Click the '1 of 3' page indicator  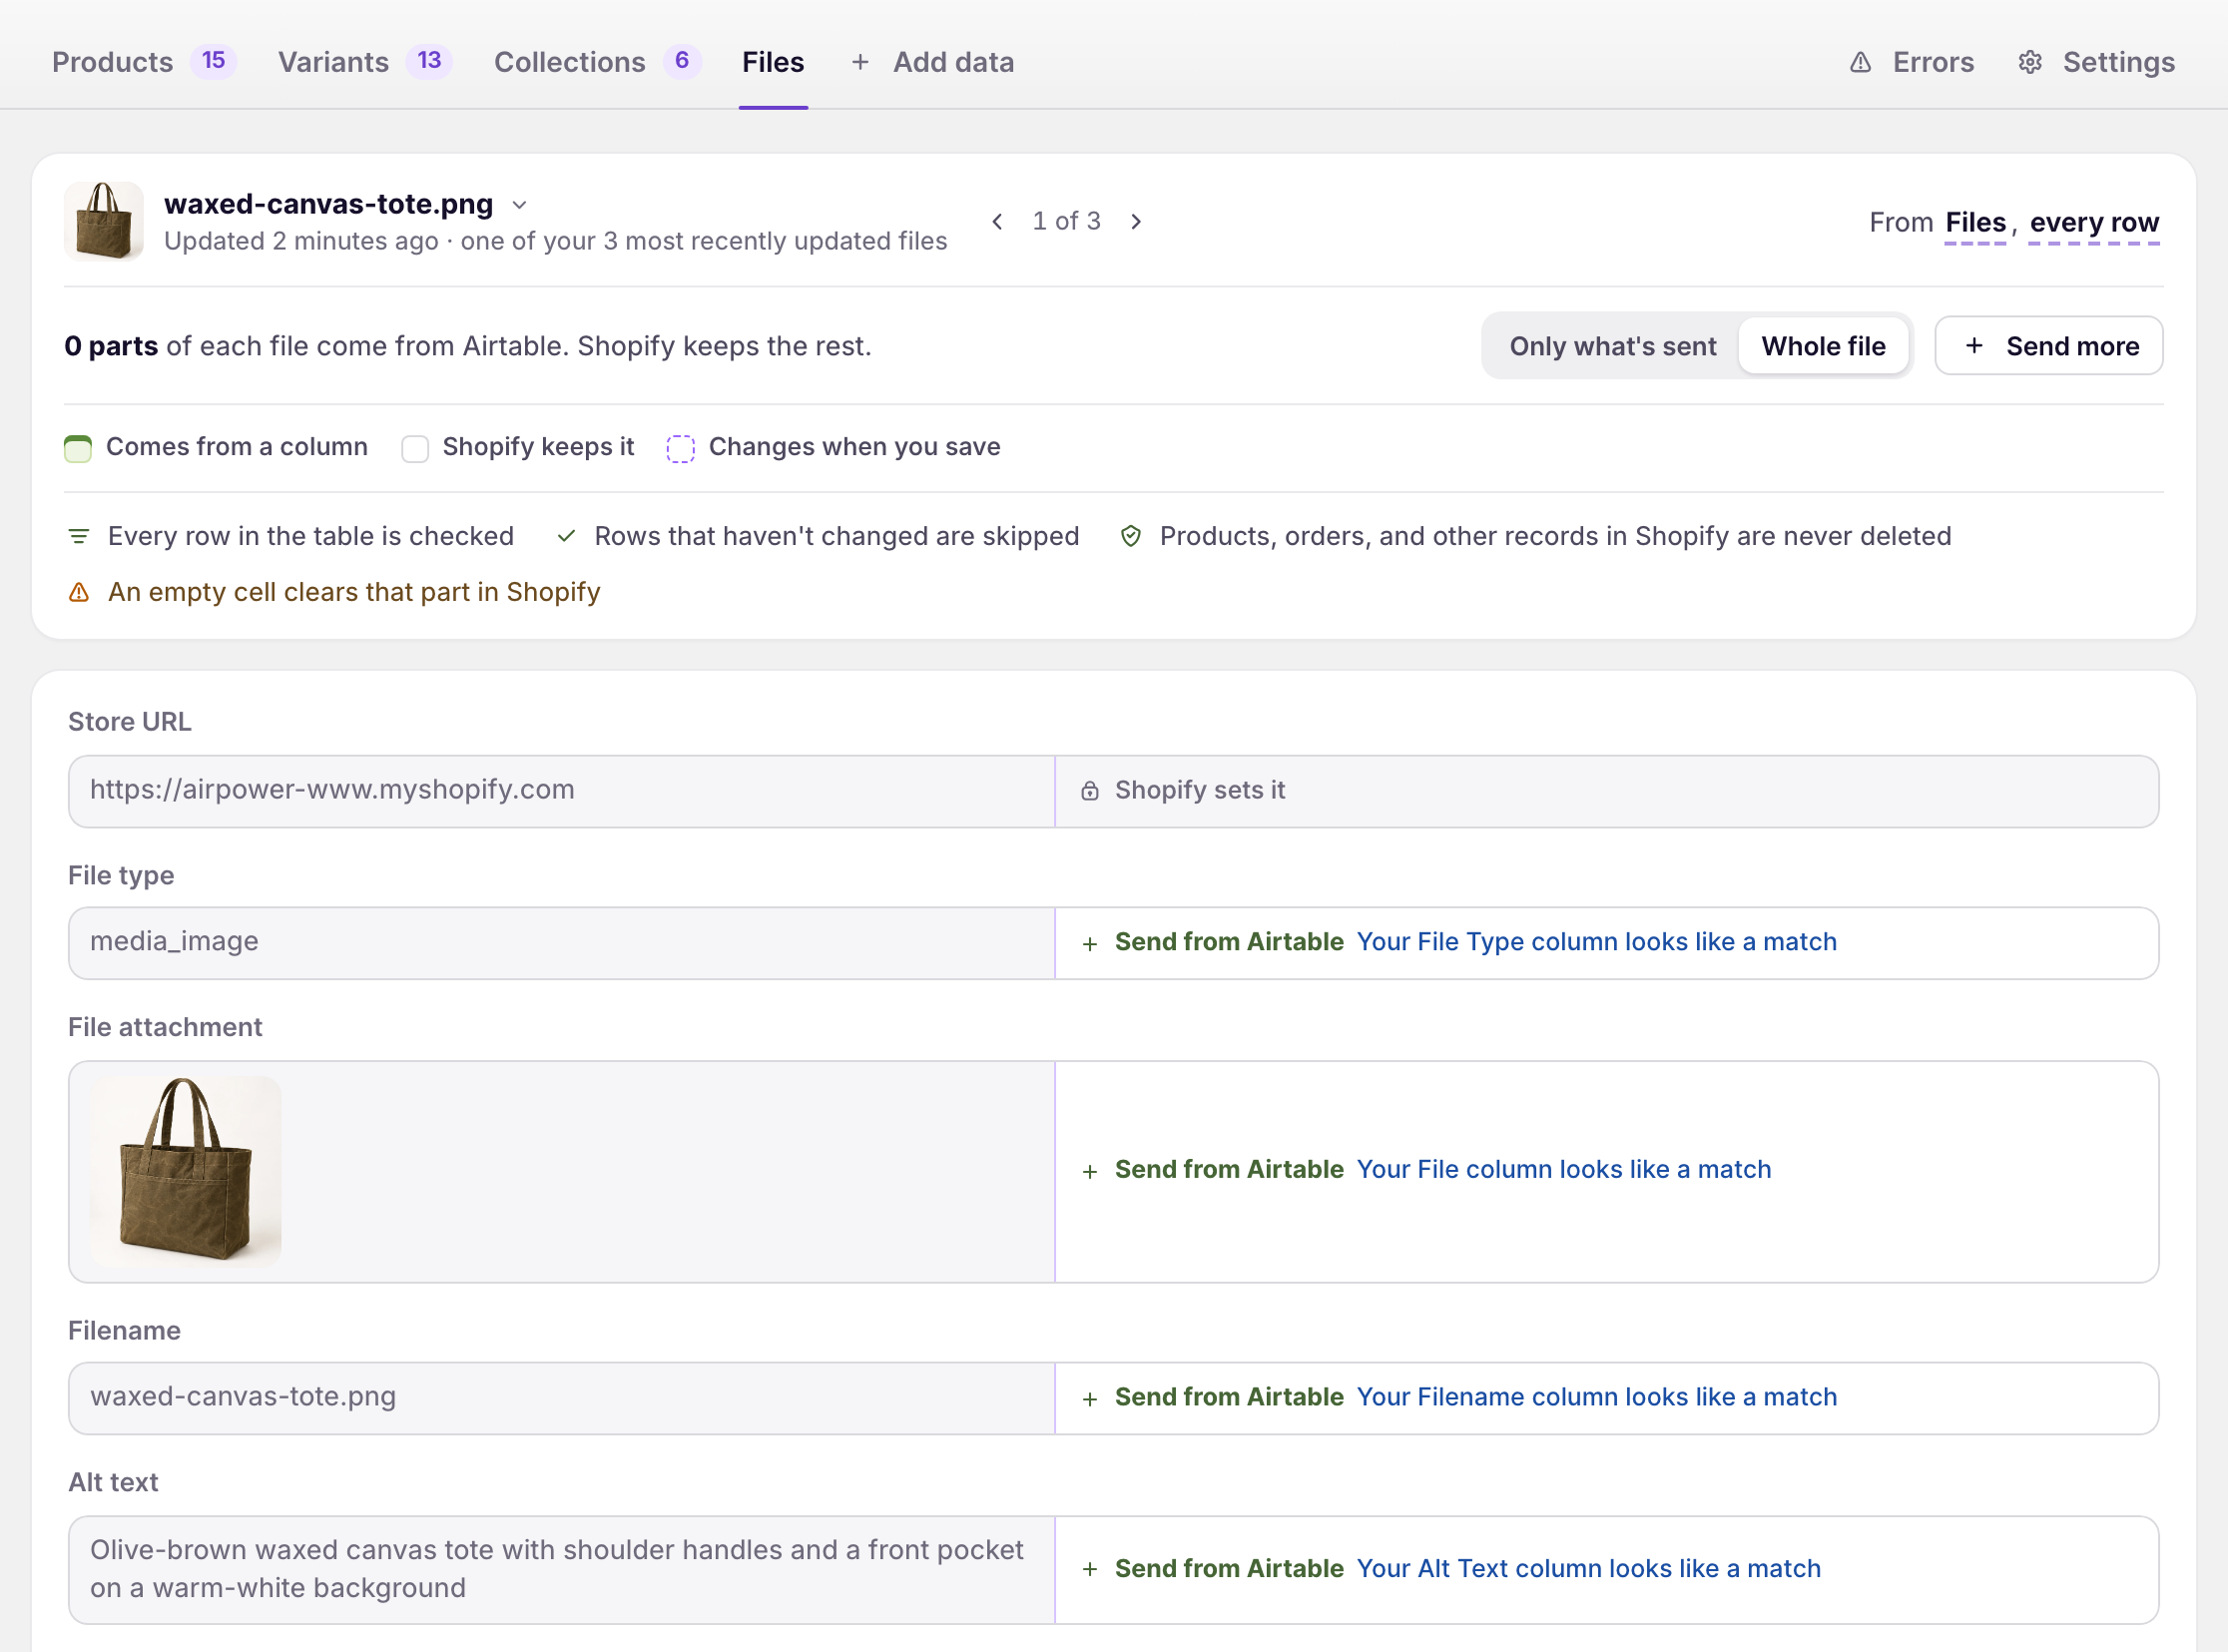point(1066,221)
